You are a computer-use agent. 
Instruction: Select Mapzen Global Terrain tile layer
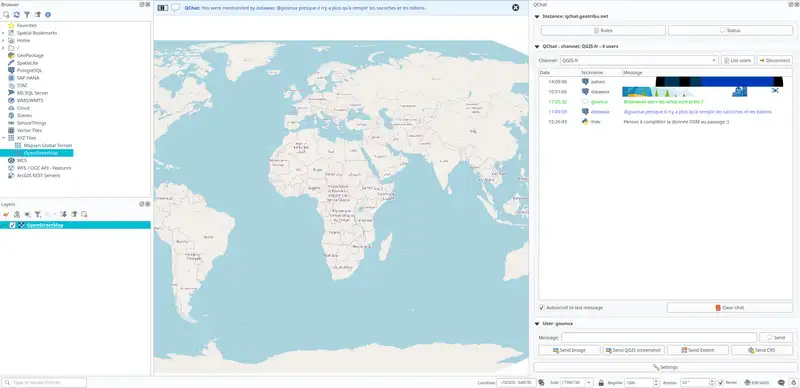coord(47,146)
